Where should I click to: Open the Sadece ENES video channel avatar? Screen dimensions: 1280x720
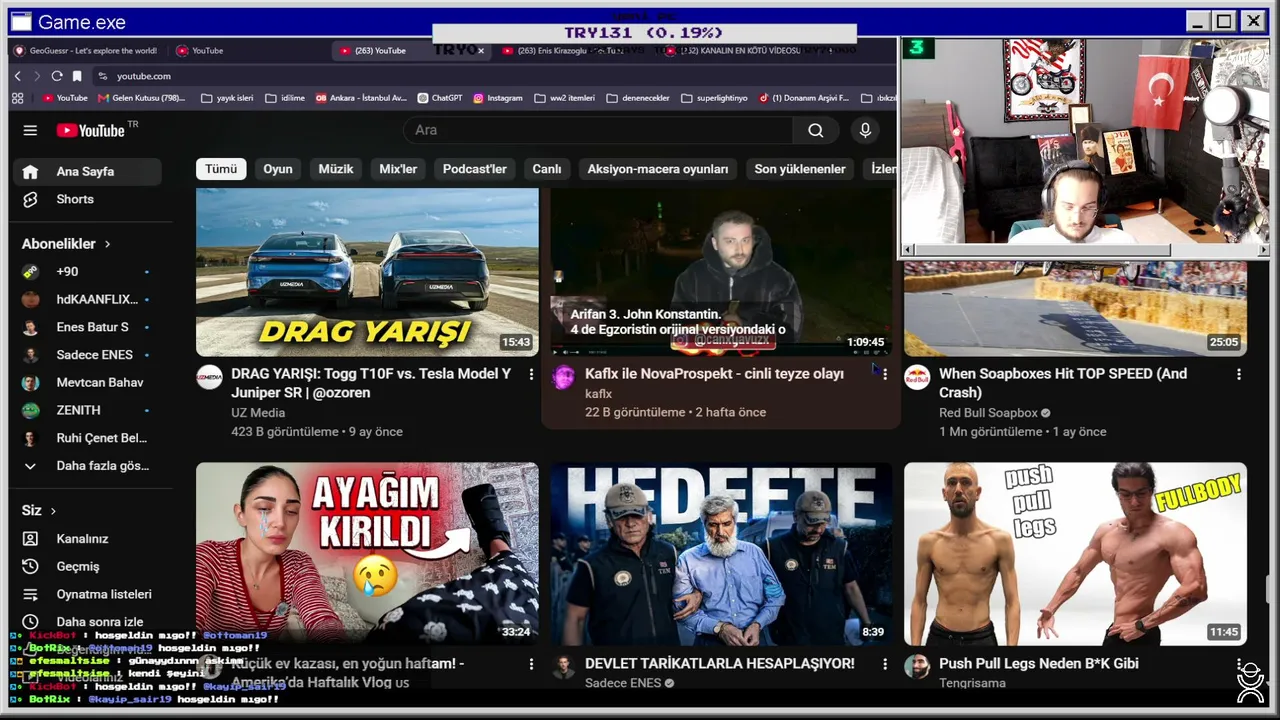564,667
